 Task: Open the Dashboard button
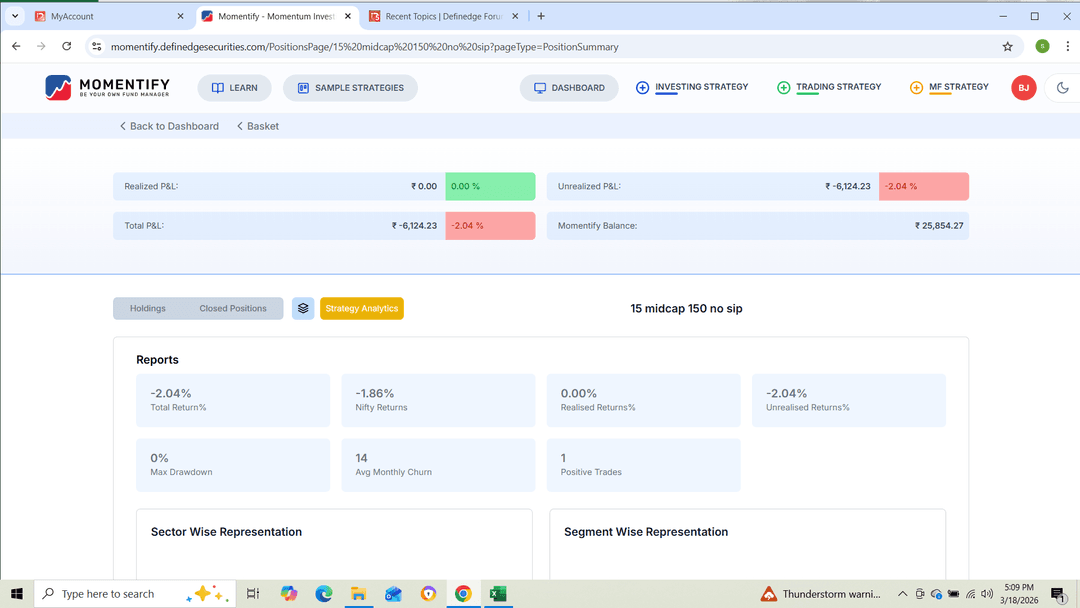point(569,88)
